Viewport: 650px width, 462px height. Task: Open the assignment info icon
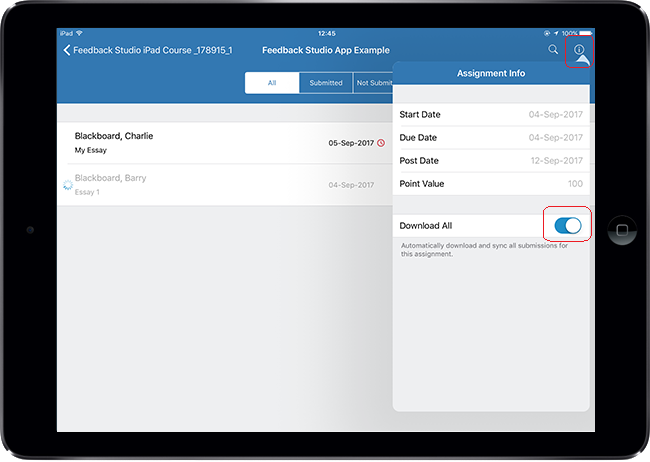point(579,49)
